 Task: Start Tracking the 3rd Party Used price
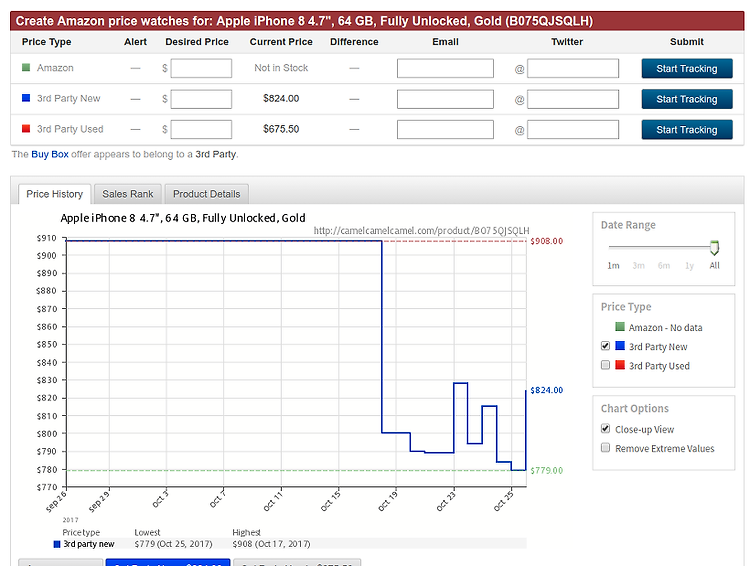687,130
